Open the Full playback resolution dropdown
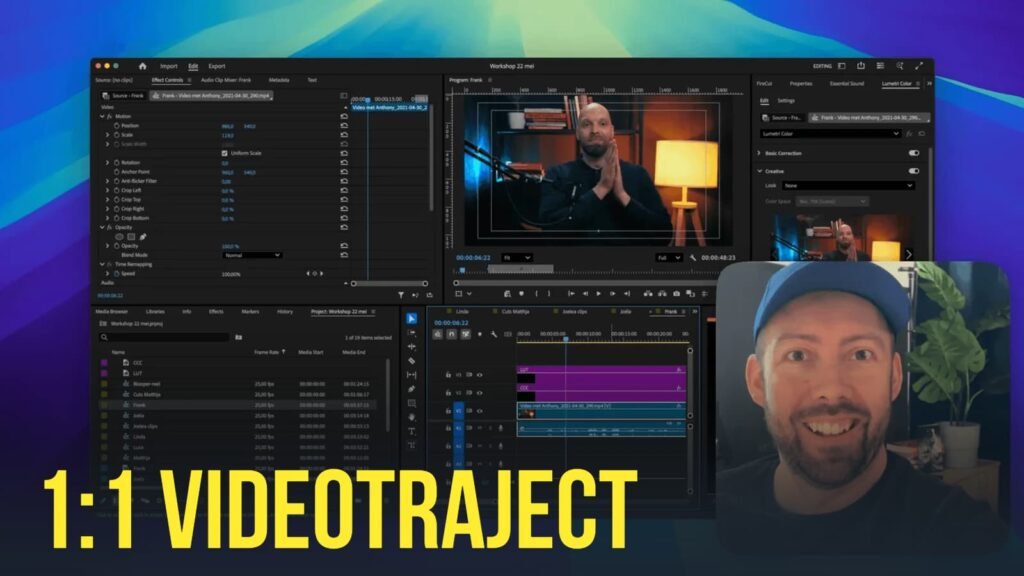Viewport: 1024px width, 576px height. tap(669, 258)
